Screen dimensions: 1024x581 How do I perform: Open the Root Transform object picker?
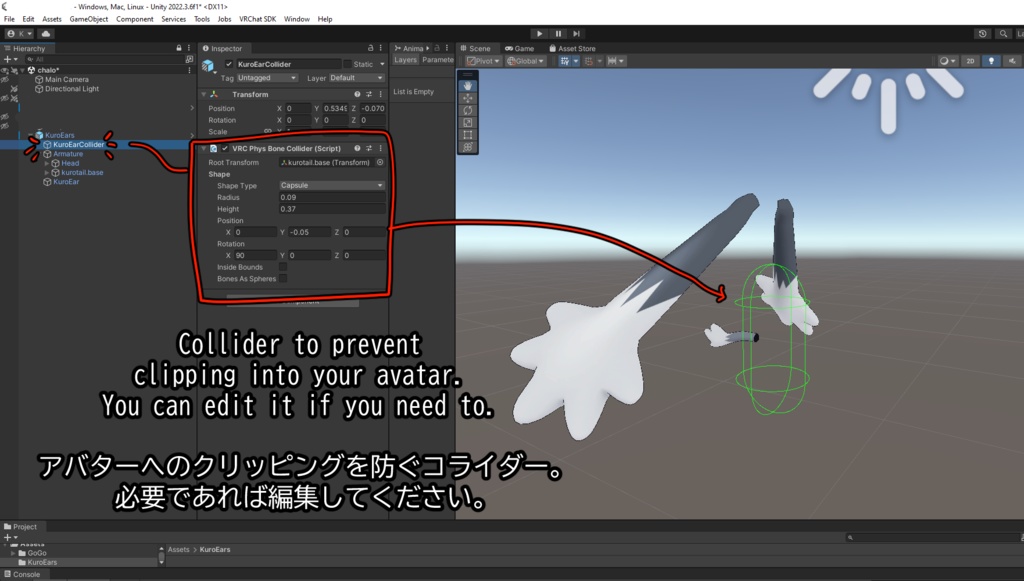coord(380,162)
